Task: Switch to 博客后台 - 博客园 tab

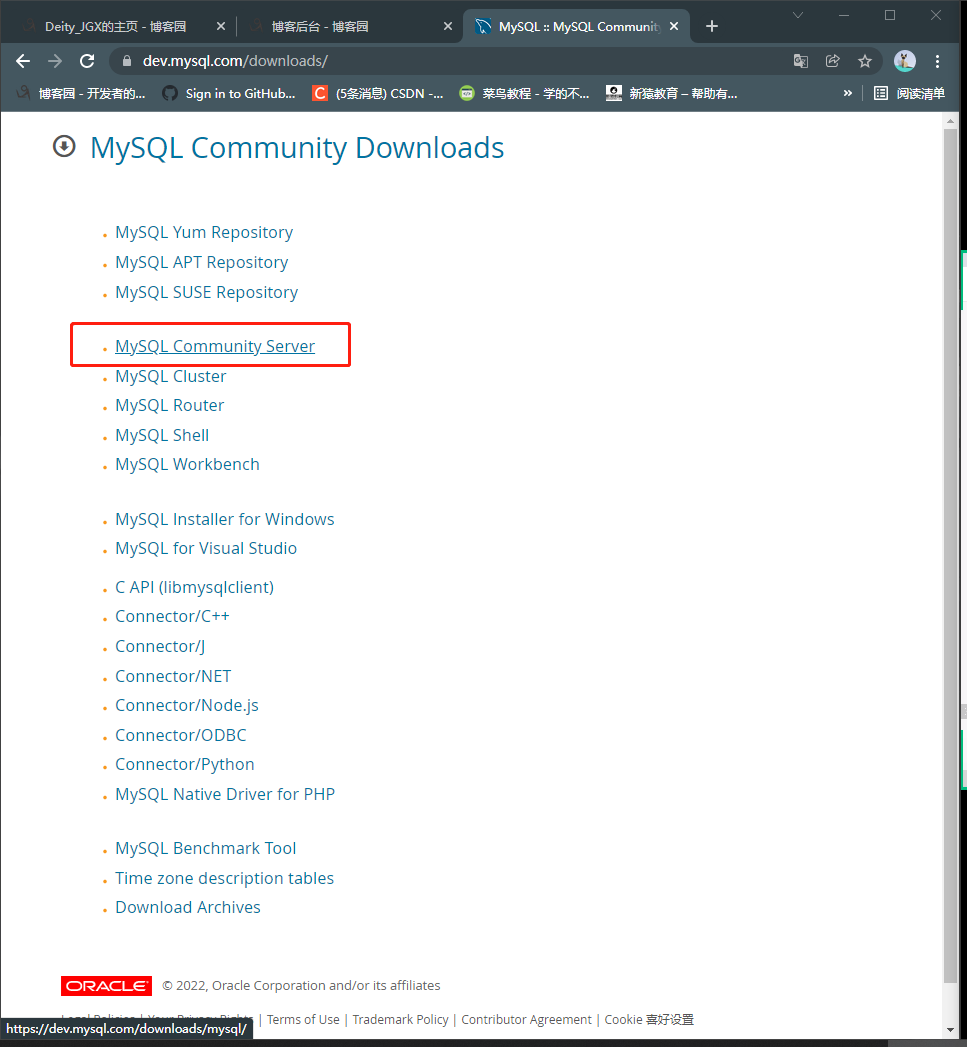Action: (x=320, y=26)
